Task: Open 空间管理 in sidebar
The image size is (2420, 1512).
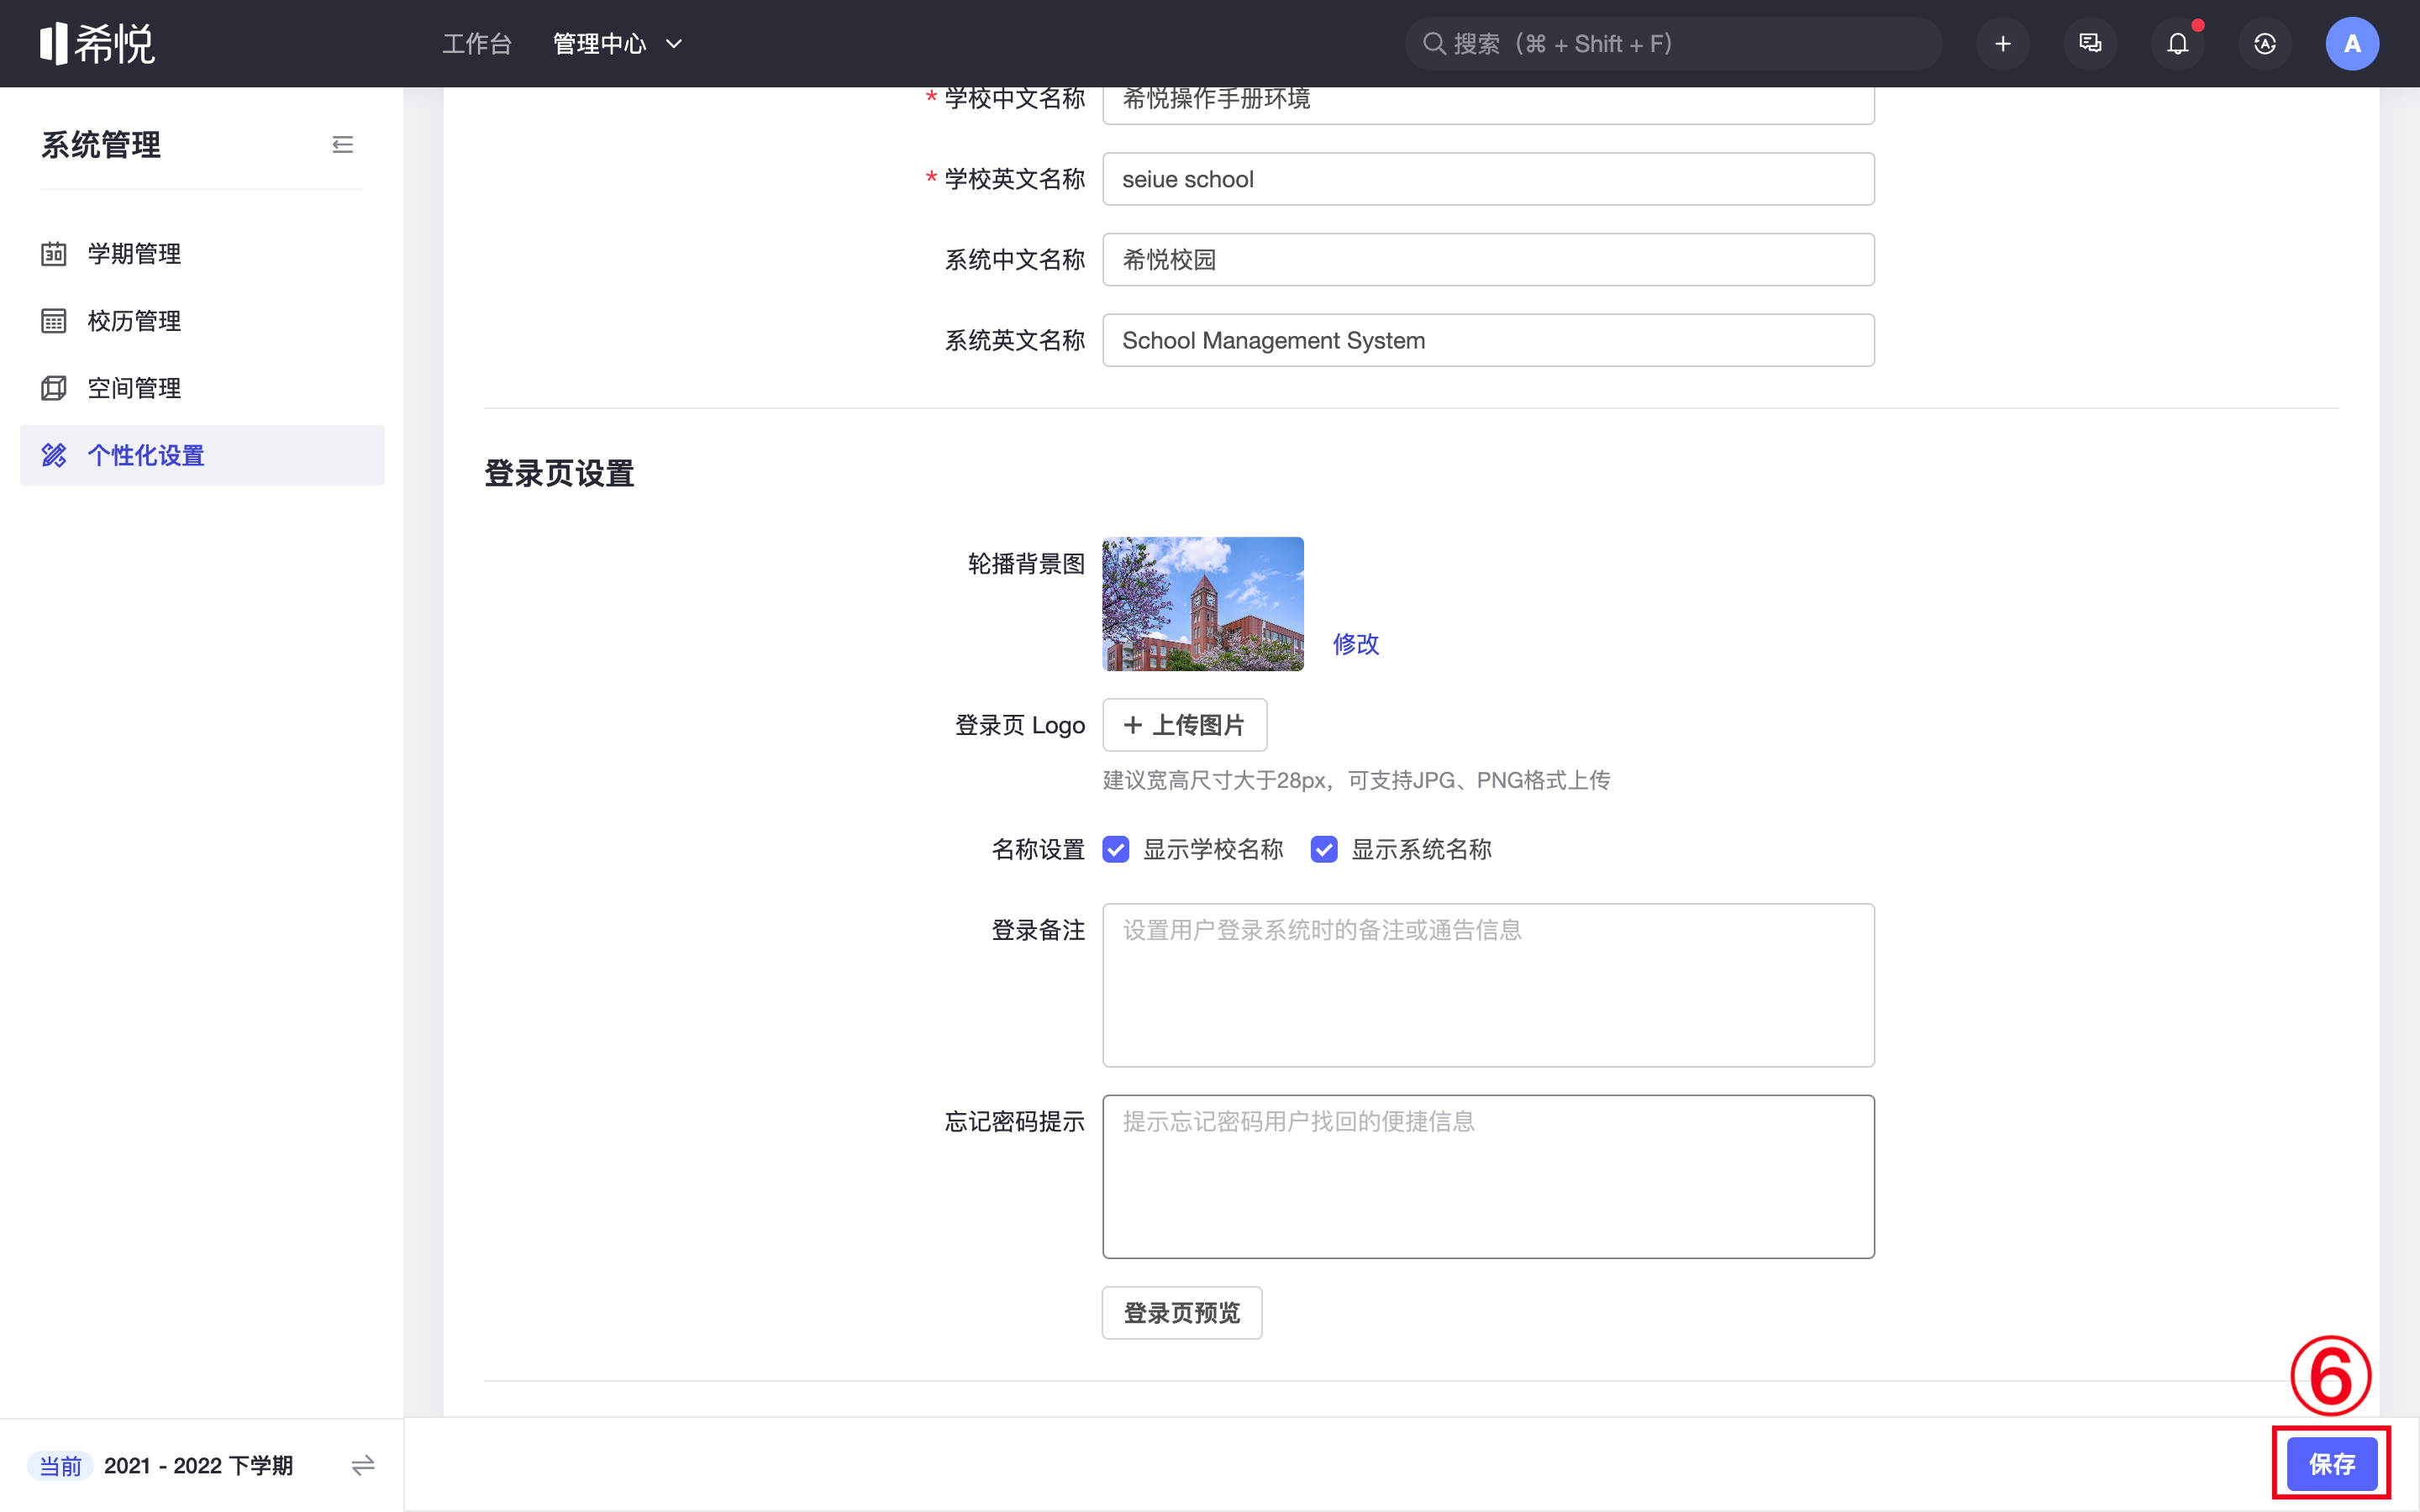Action: (134, 388)
